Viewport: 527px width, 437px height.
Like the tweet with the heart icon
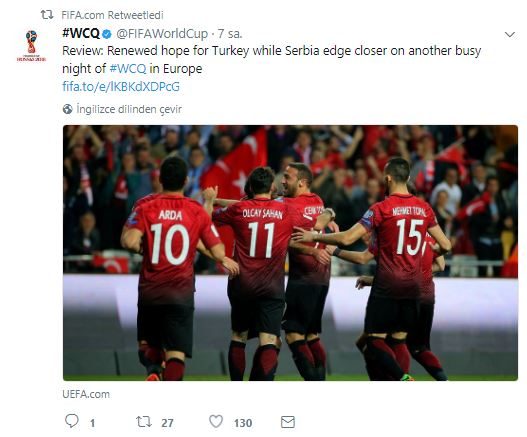(x=216, y=422)
